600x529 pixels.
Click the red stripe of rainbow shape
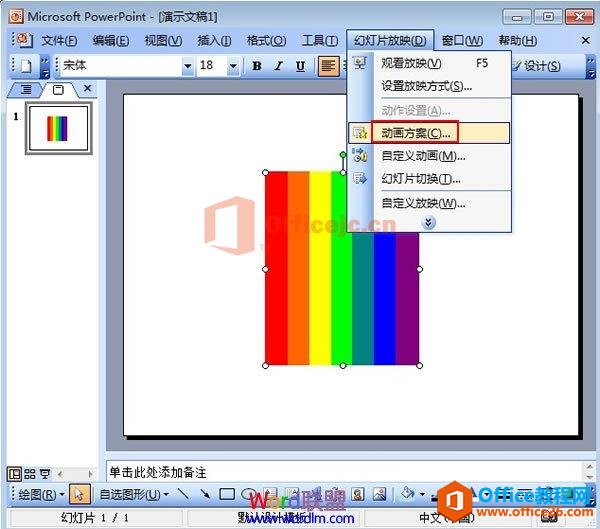point(276,268)
